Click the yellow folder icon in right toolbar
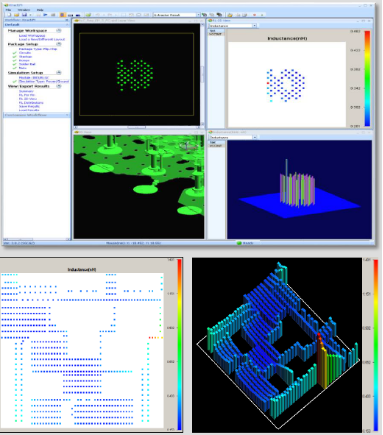 (x=230, y=15)
